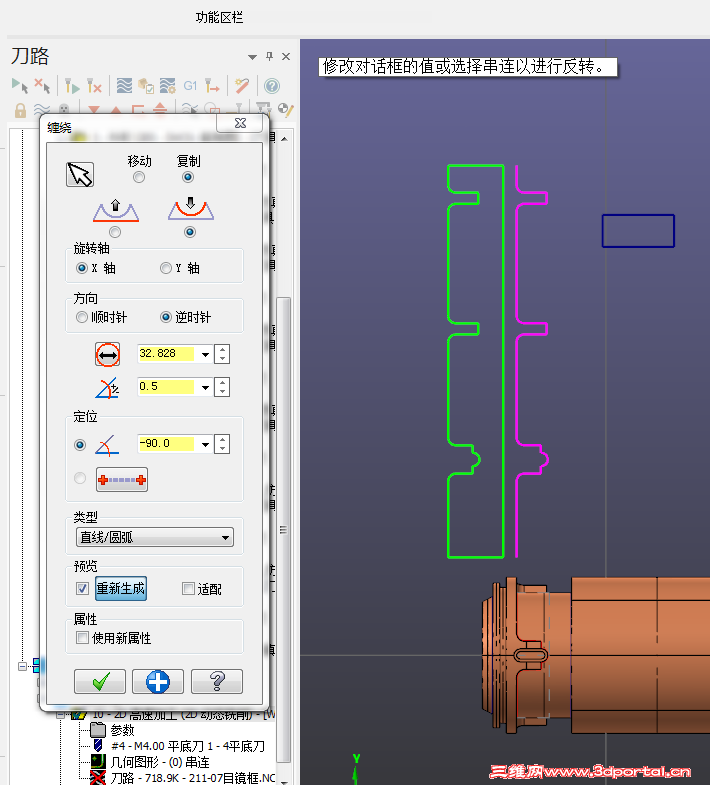This screenshot has height=785, width=710.
Task: Enable the 适配 checkbox
Action: (x=188, y=588)
